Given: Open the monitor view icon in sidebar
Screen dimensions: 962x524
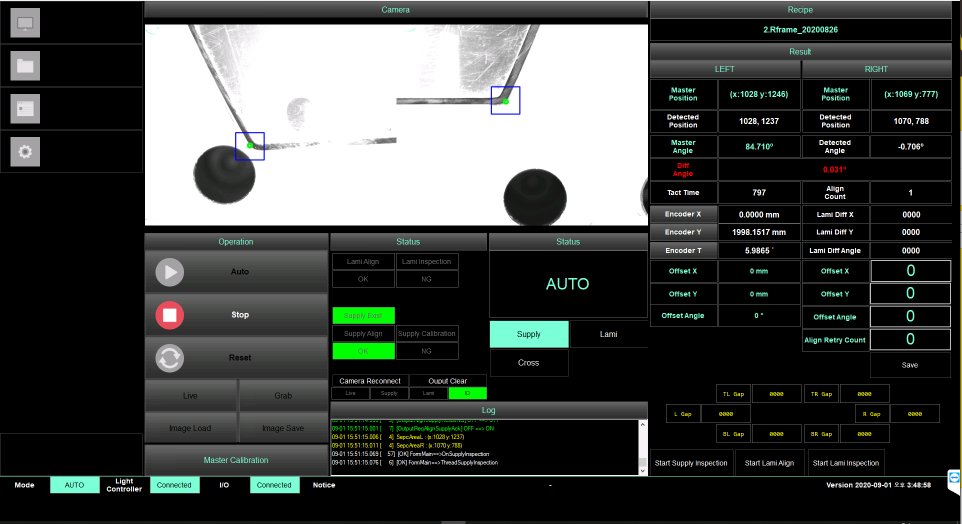Looking at the screenshot, I should point(25,23).
